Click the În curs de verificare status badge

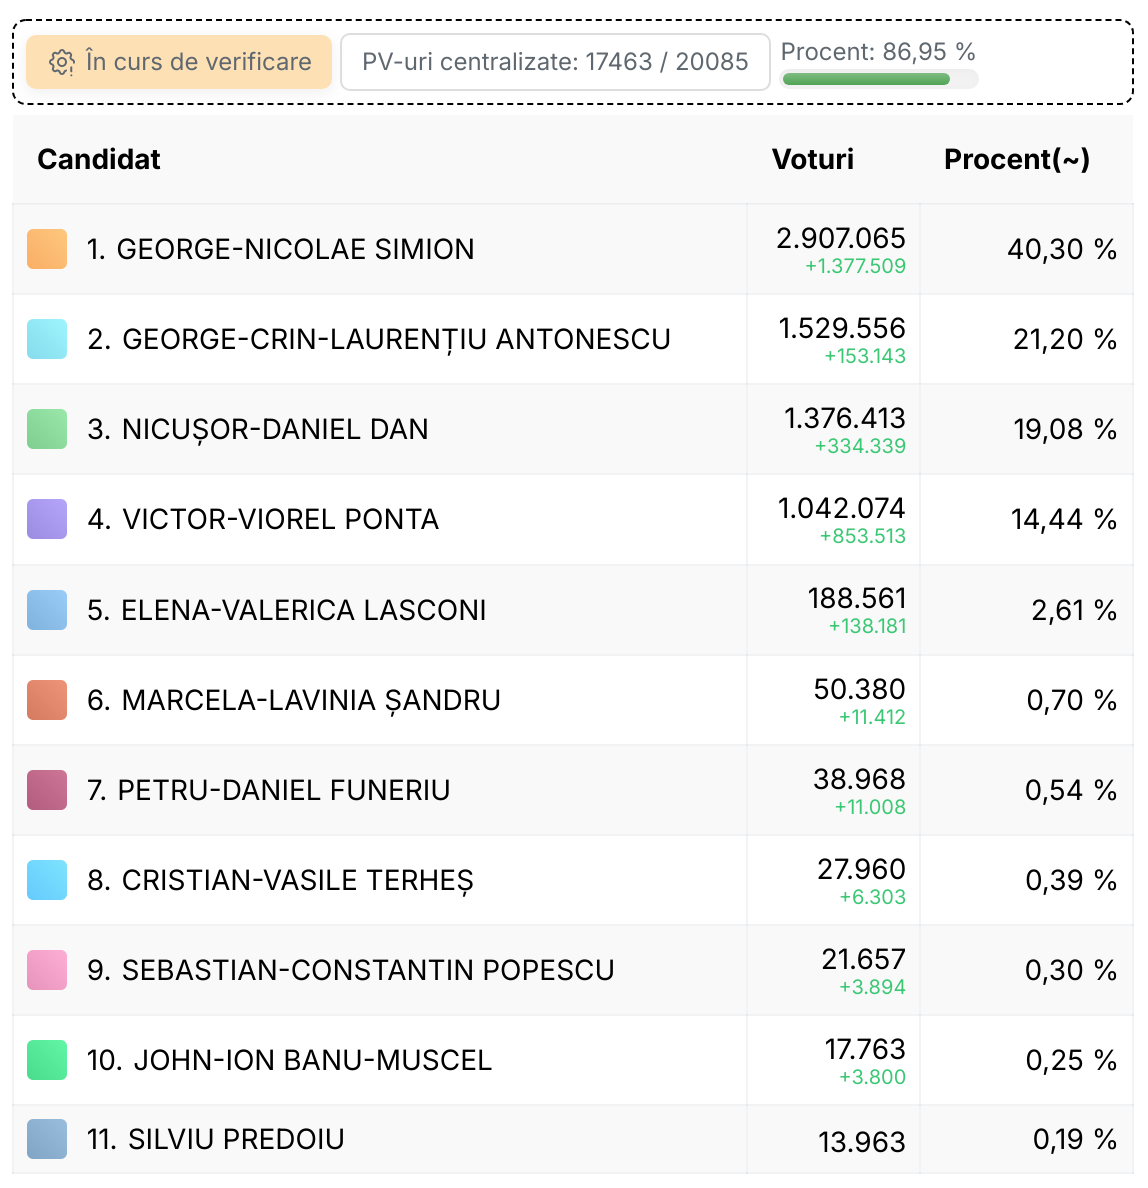coord(179,62)
